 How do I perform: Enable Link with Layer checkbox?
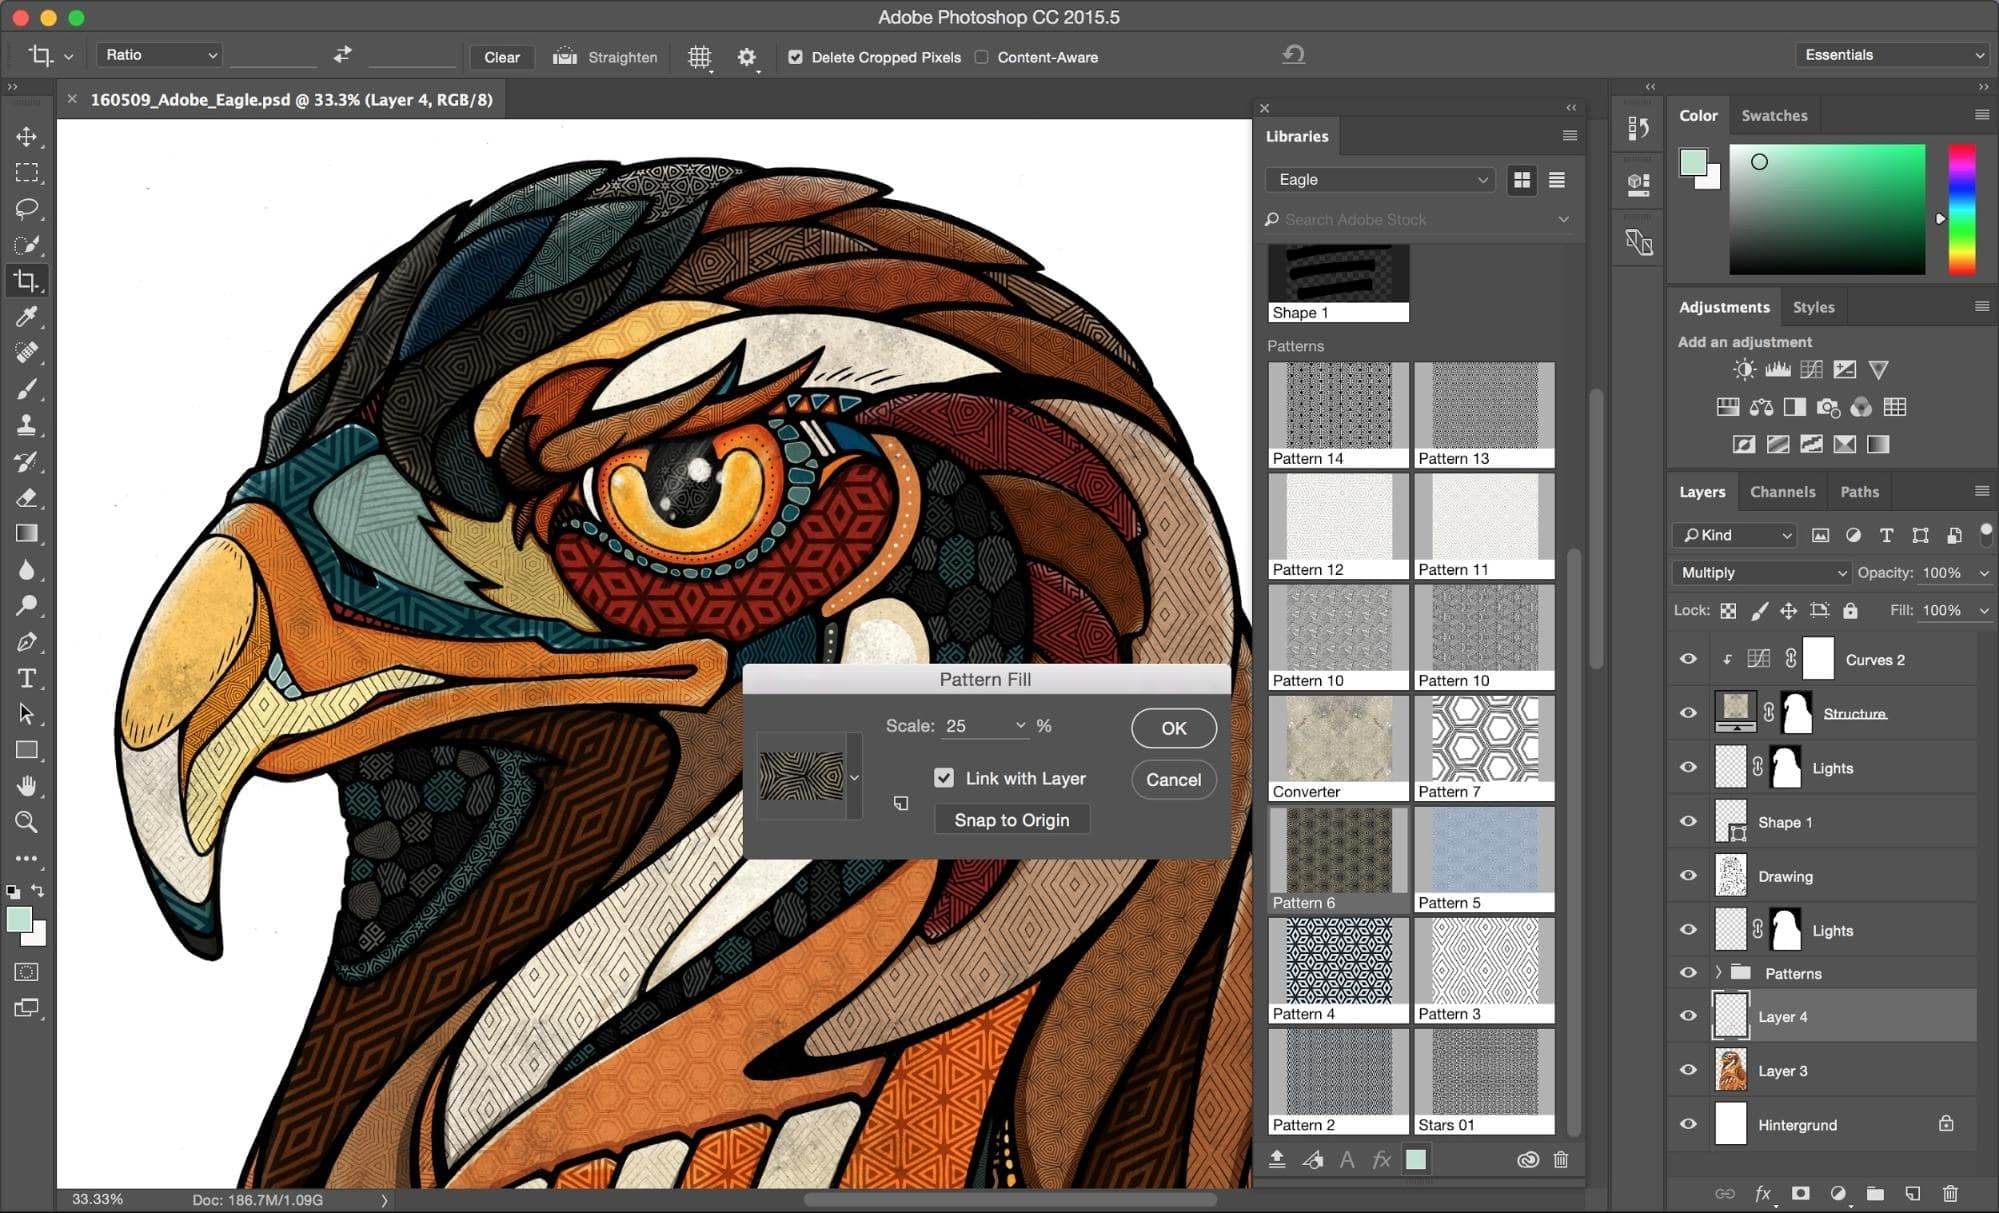point(940,778)
